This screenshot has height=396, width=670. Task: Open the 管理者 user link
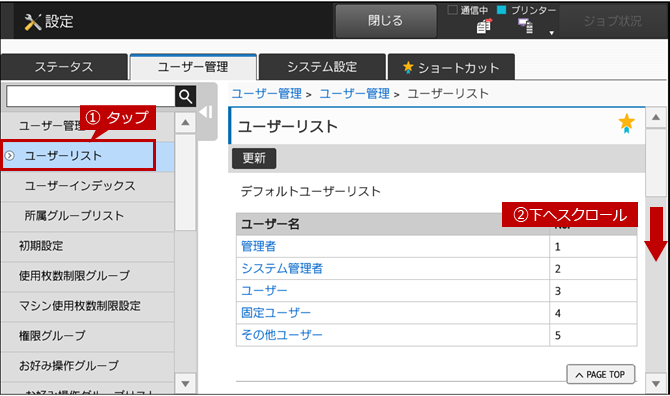[x=259, y=246]
